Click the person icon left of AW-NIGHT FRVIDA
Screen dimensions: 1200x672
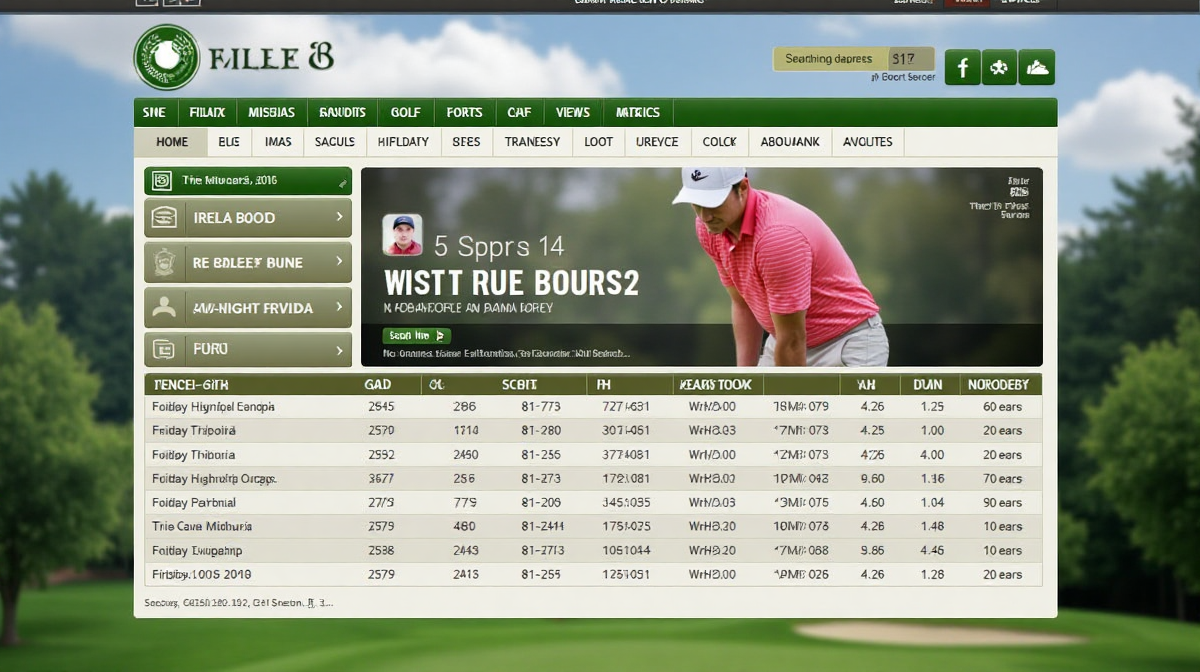(164, 308)
